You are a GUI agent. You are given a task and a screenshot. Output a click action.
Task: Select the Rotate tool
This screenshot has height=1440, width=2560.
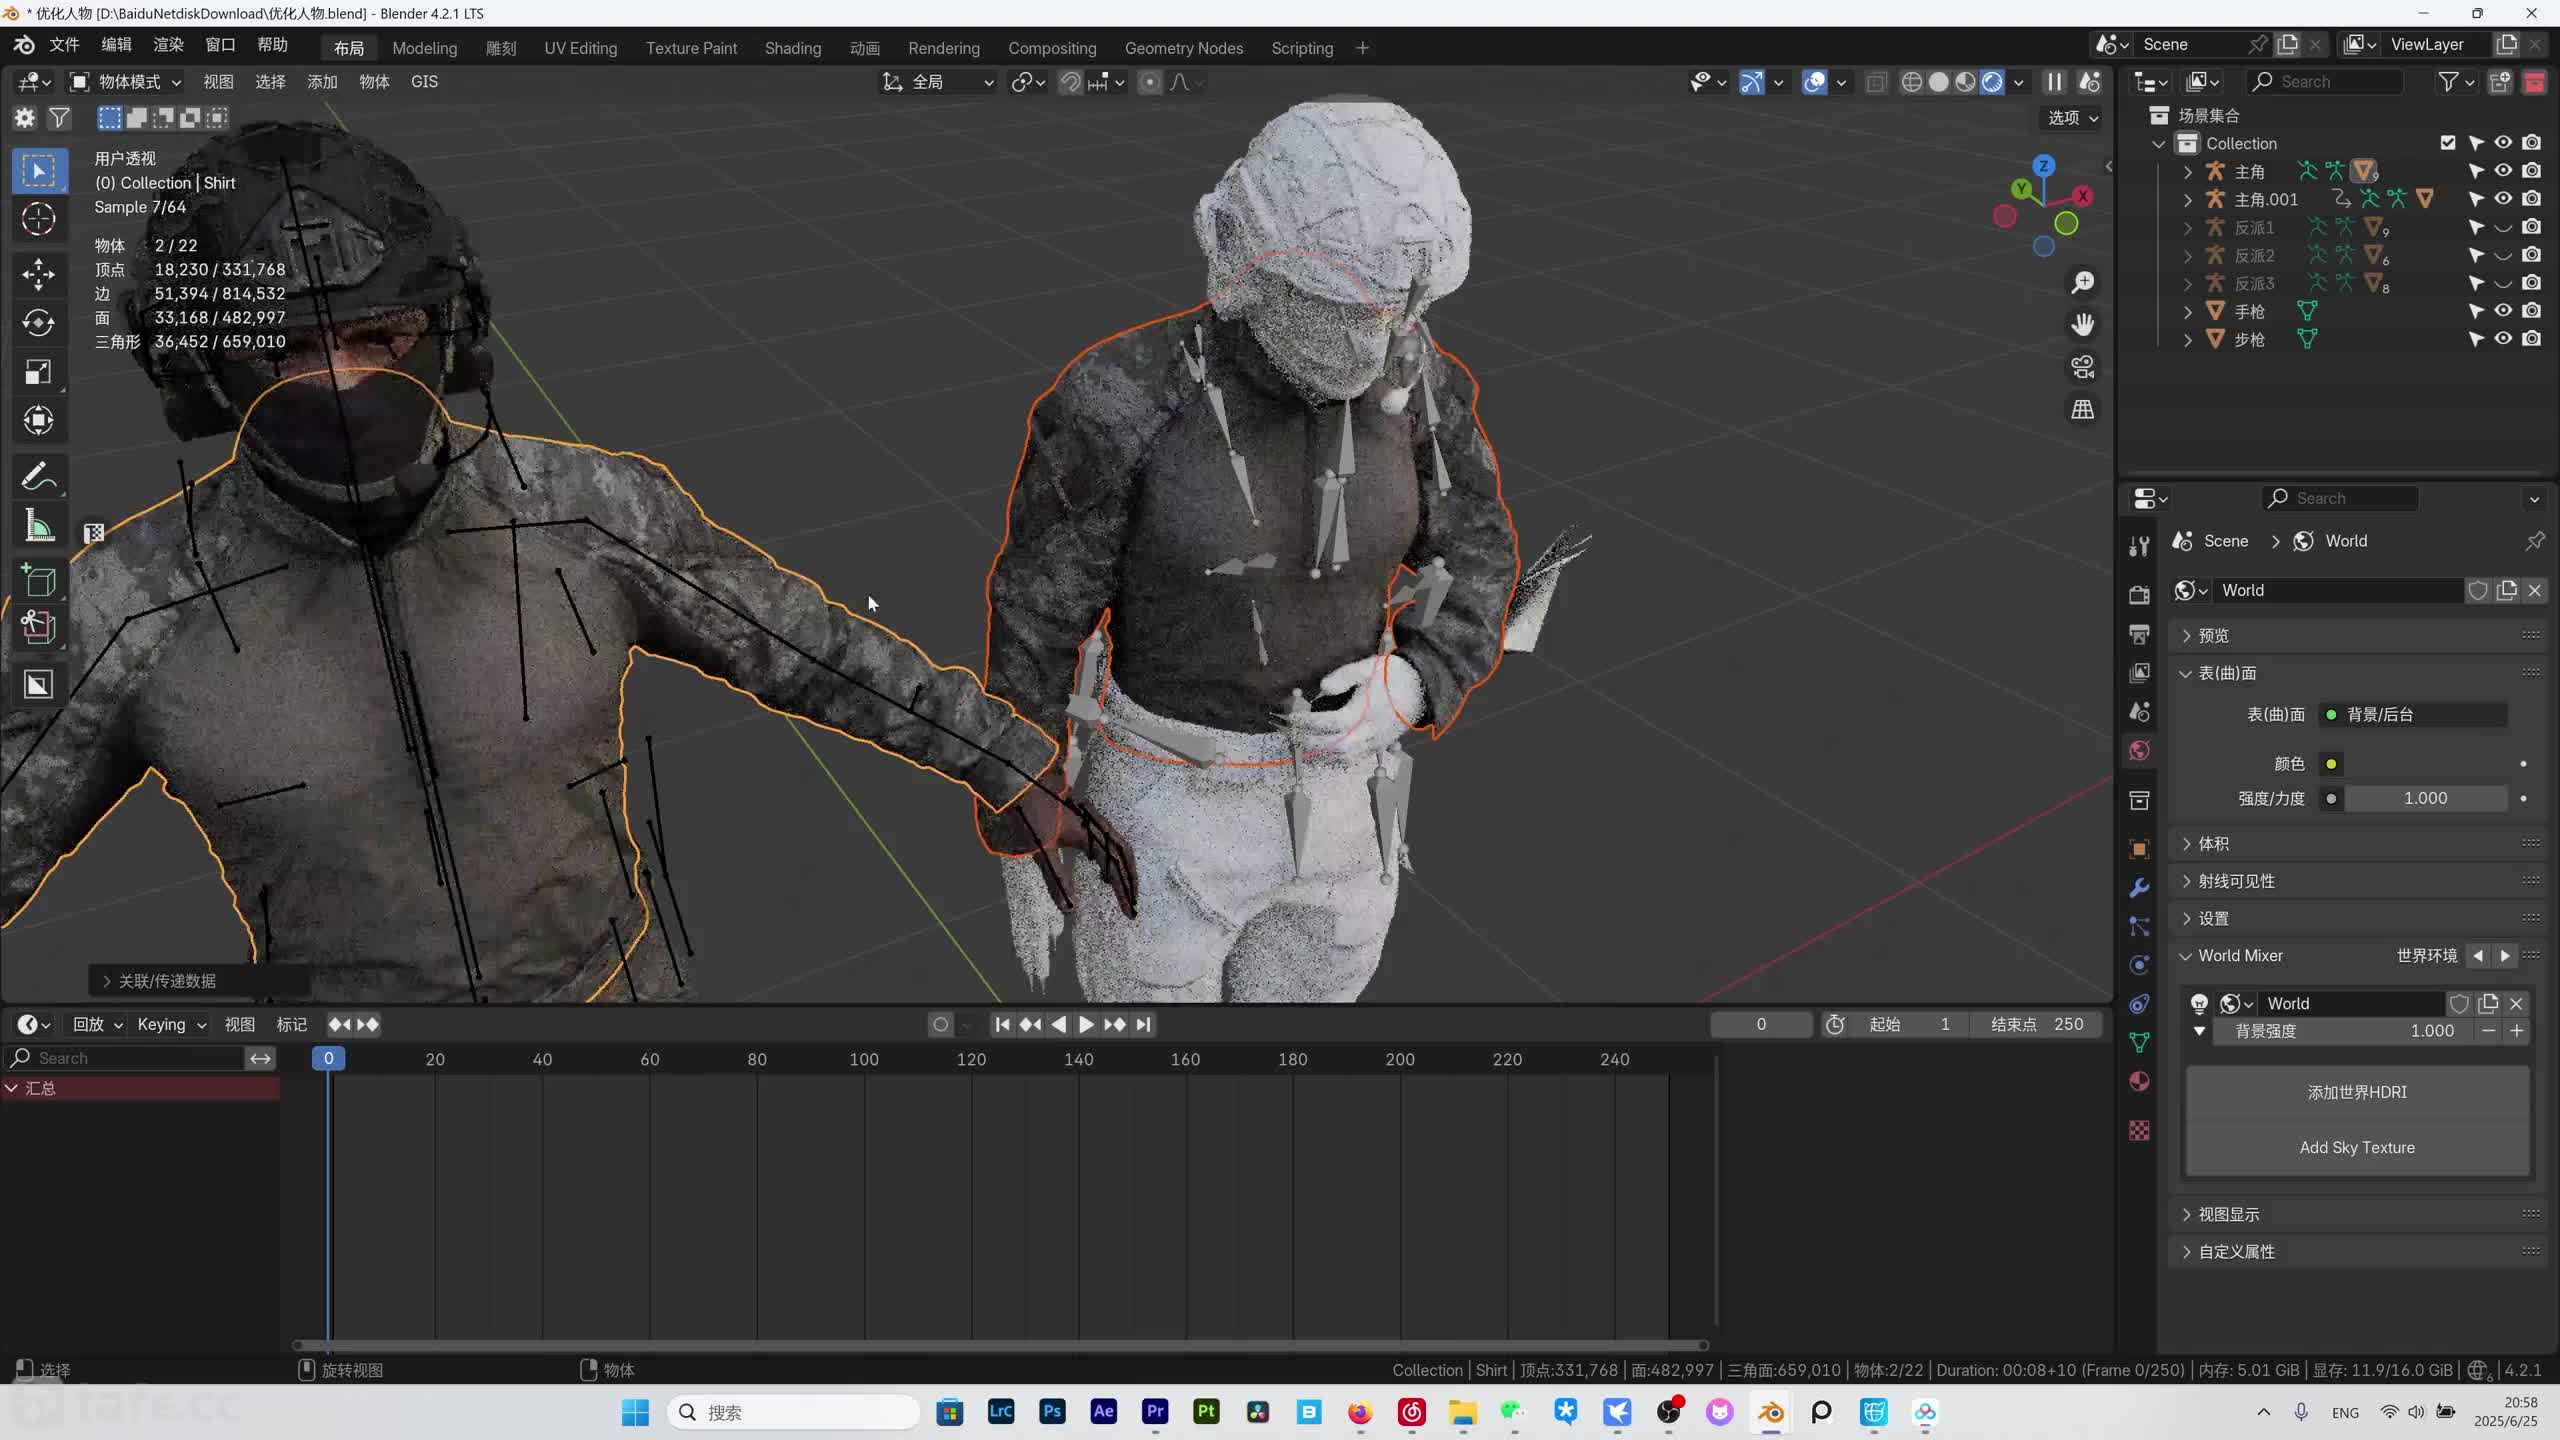click(38, 323)
